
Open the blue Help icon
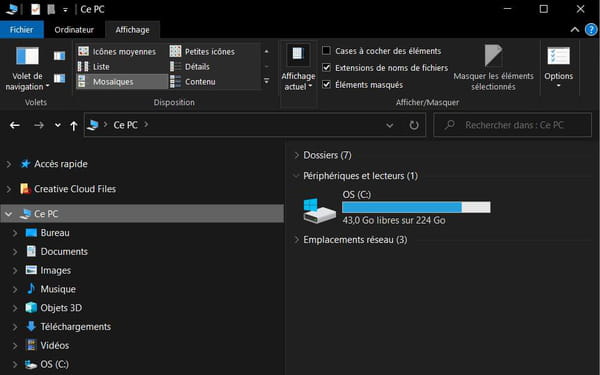click(591, 29)
